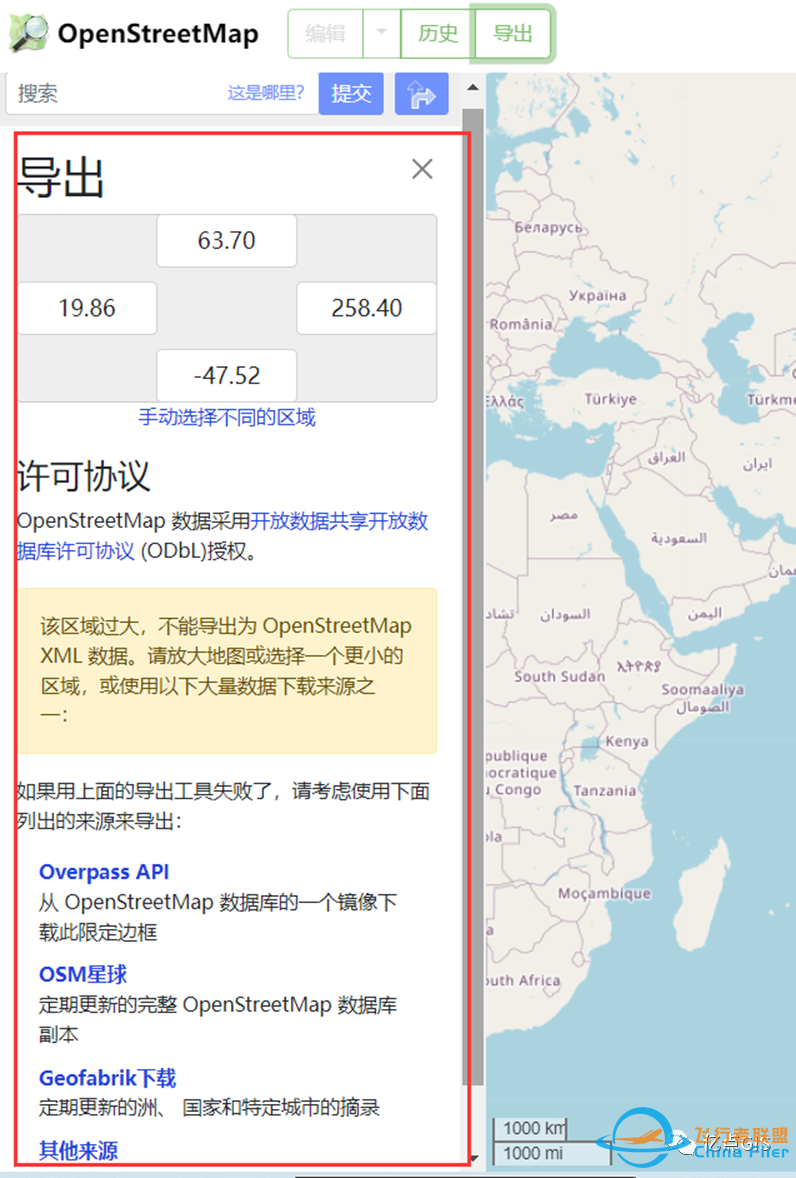Open the 其他来源 link
The width and height of the screenshot is (796, 1178).
point(78,1150)
